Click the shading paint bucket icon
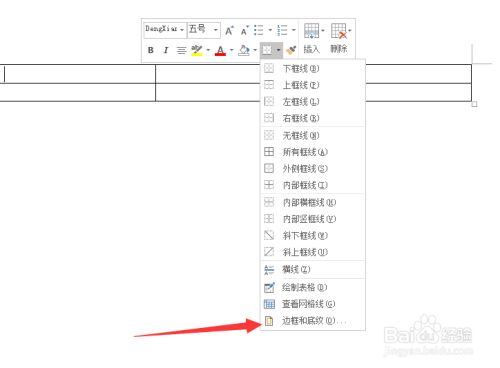Image resolution: width=500 pixels, height=368 pixels. pos(244,50)
